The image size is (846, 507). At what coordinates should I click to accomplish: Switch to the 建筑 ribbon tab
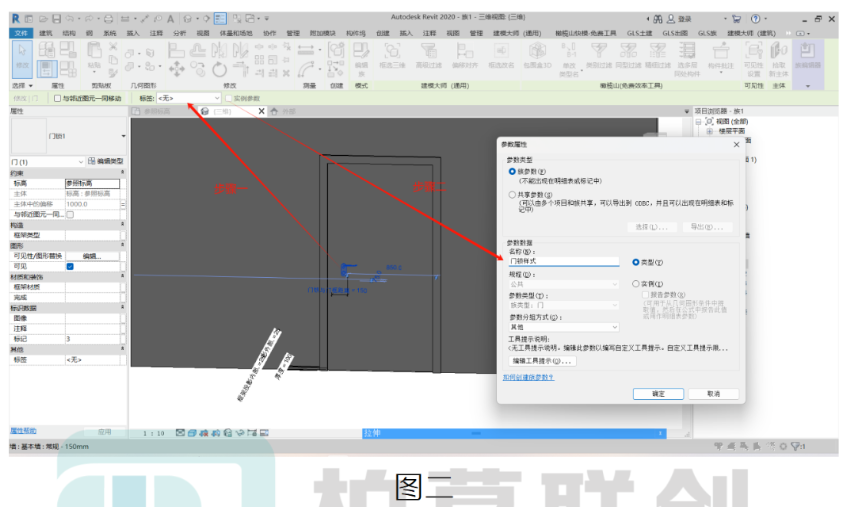[45, 33]
